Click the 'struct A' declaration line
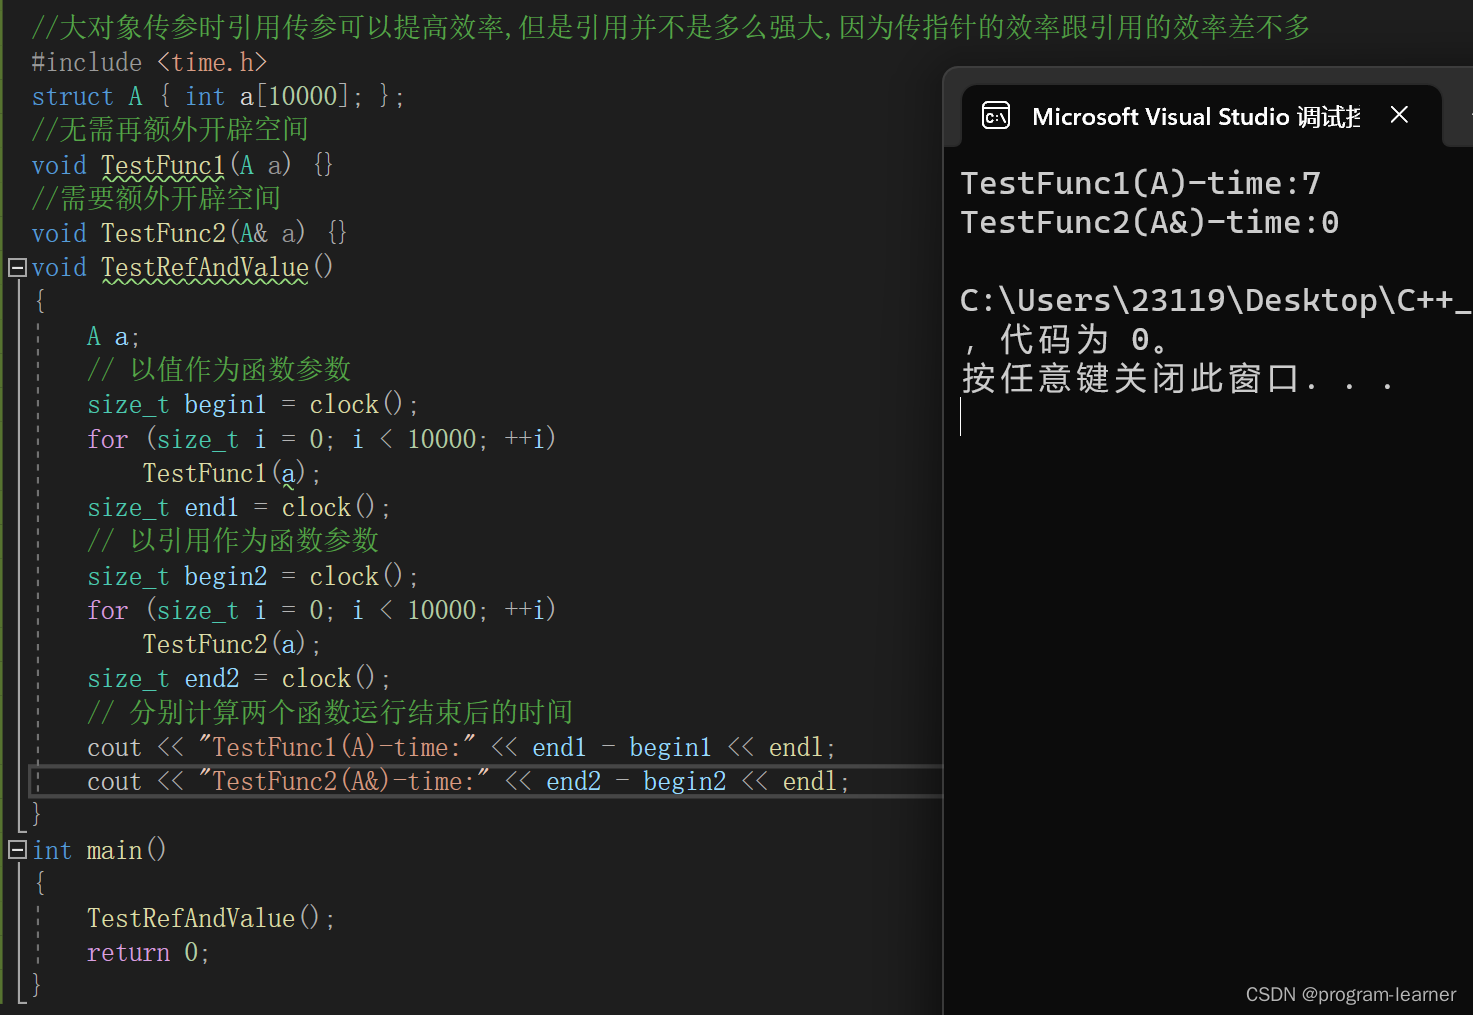The image size is (1473, 1015). click(217, 96)
